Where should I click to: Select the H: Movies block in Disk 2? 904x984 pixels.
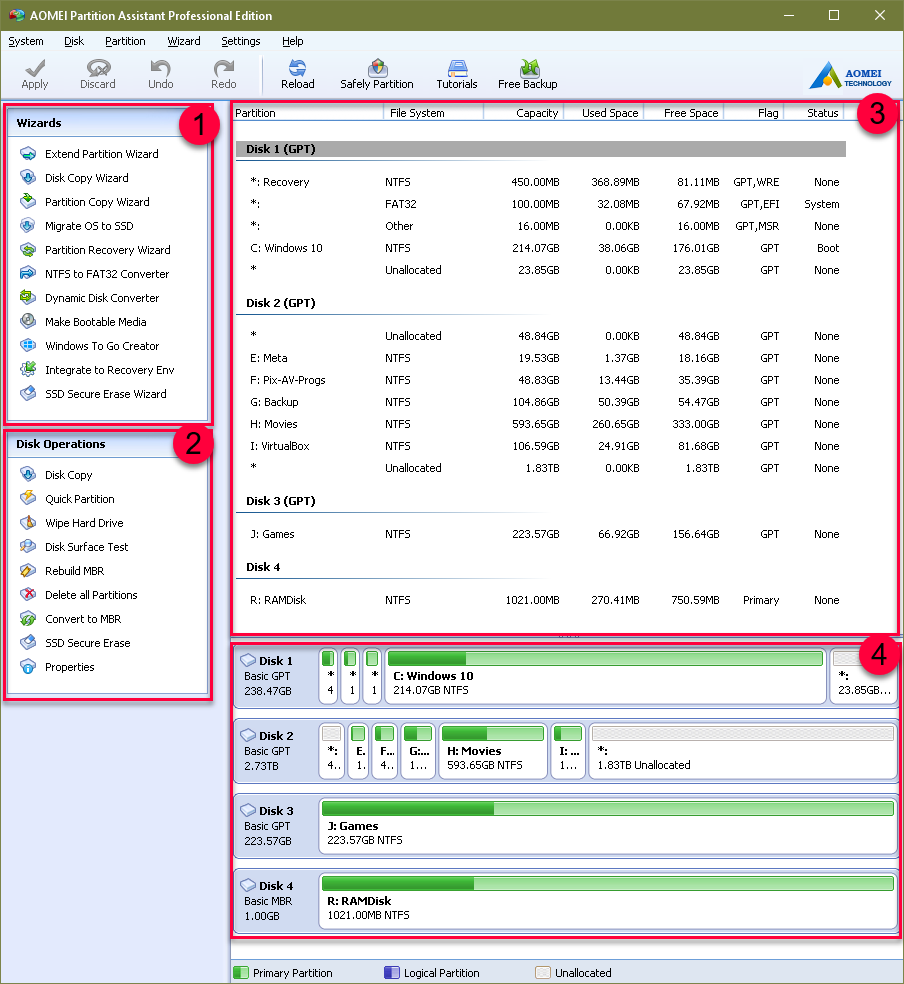(x=493, y=751)
